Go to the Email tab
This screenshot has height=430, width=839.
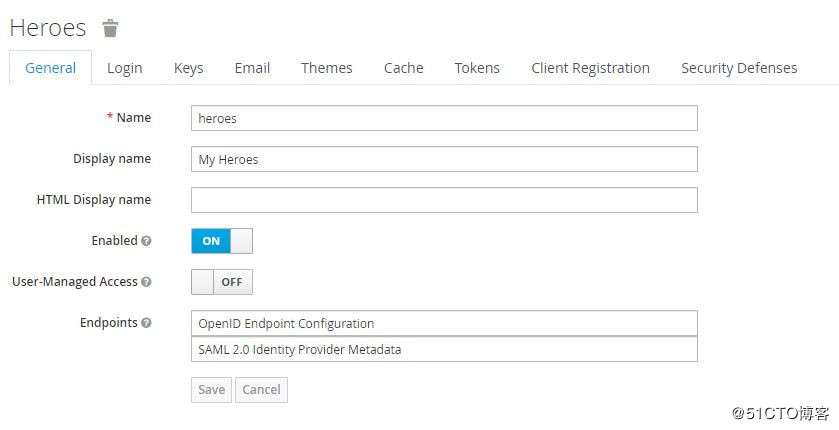pyautogui.click(x=252, y=68)
